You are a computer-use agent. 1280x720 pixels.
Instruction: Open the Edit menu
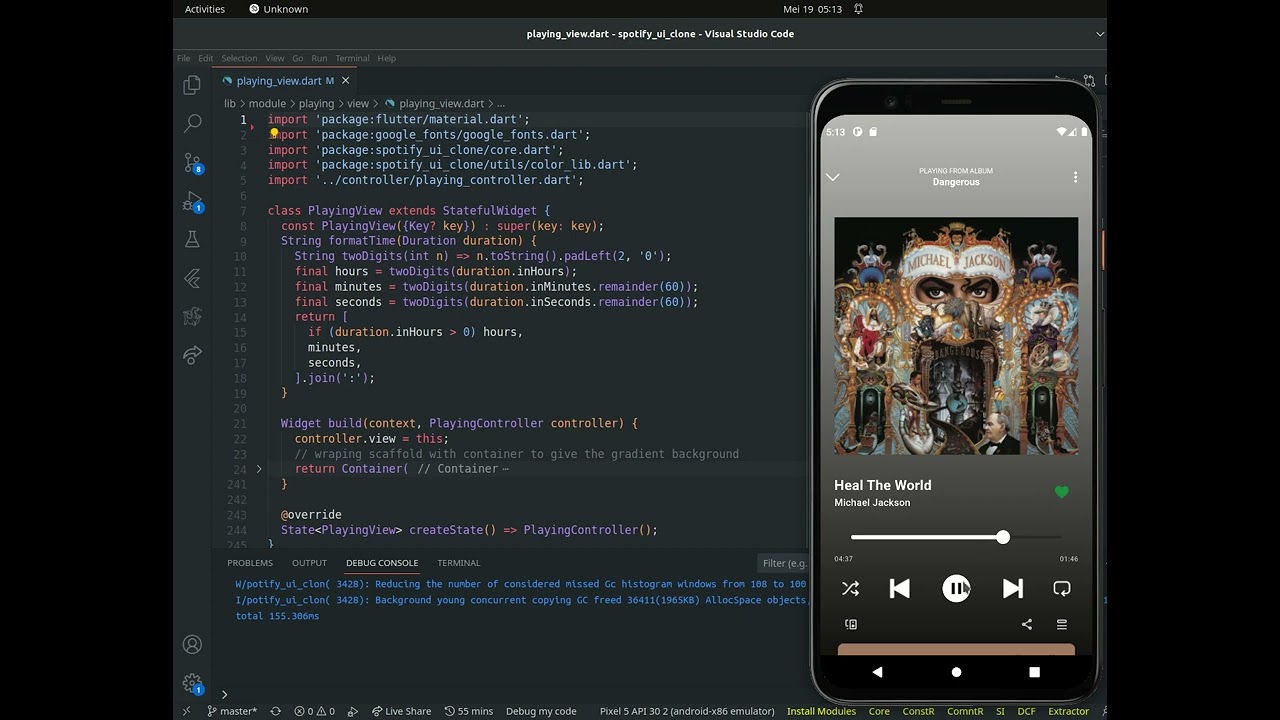click(x=206, y=58)
